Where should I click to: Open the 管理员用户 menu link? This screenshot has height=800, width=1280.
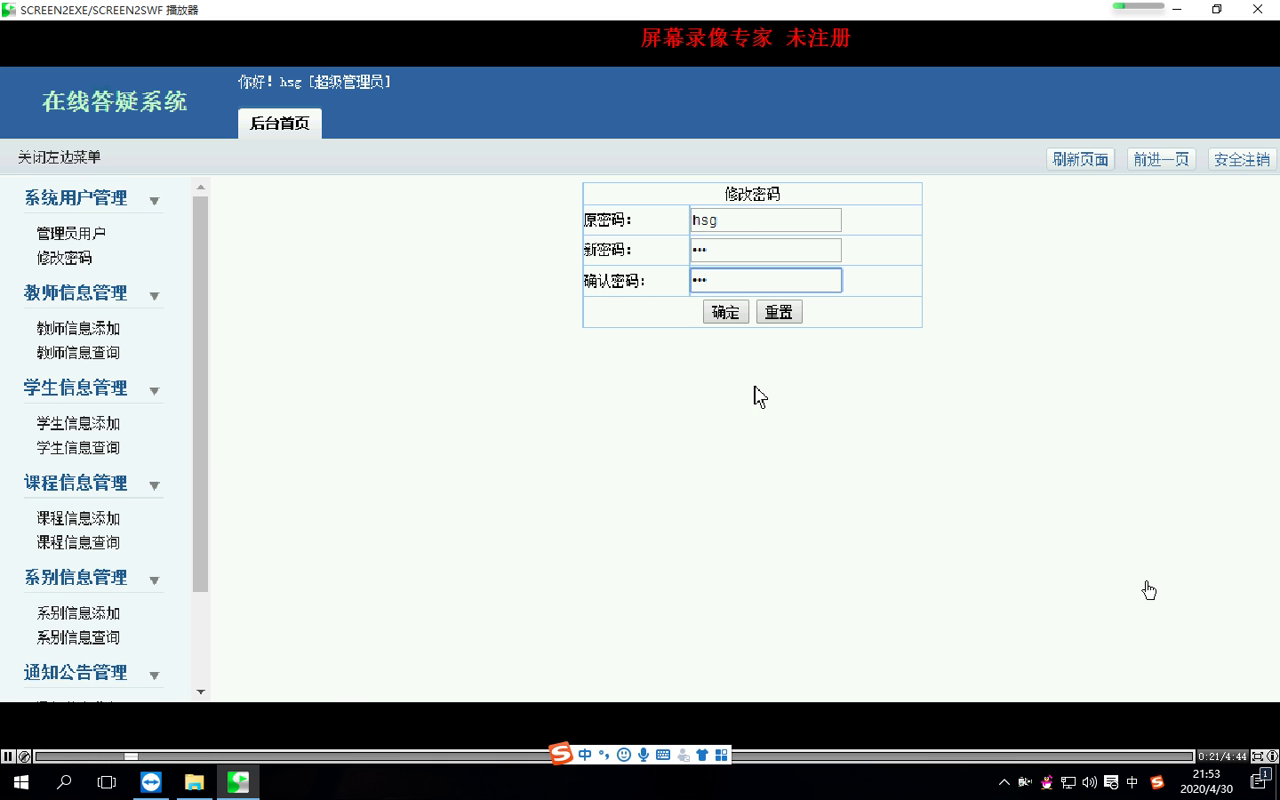point(71,233)
